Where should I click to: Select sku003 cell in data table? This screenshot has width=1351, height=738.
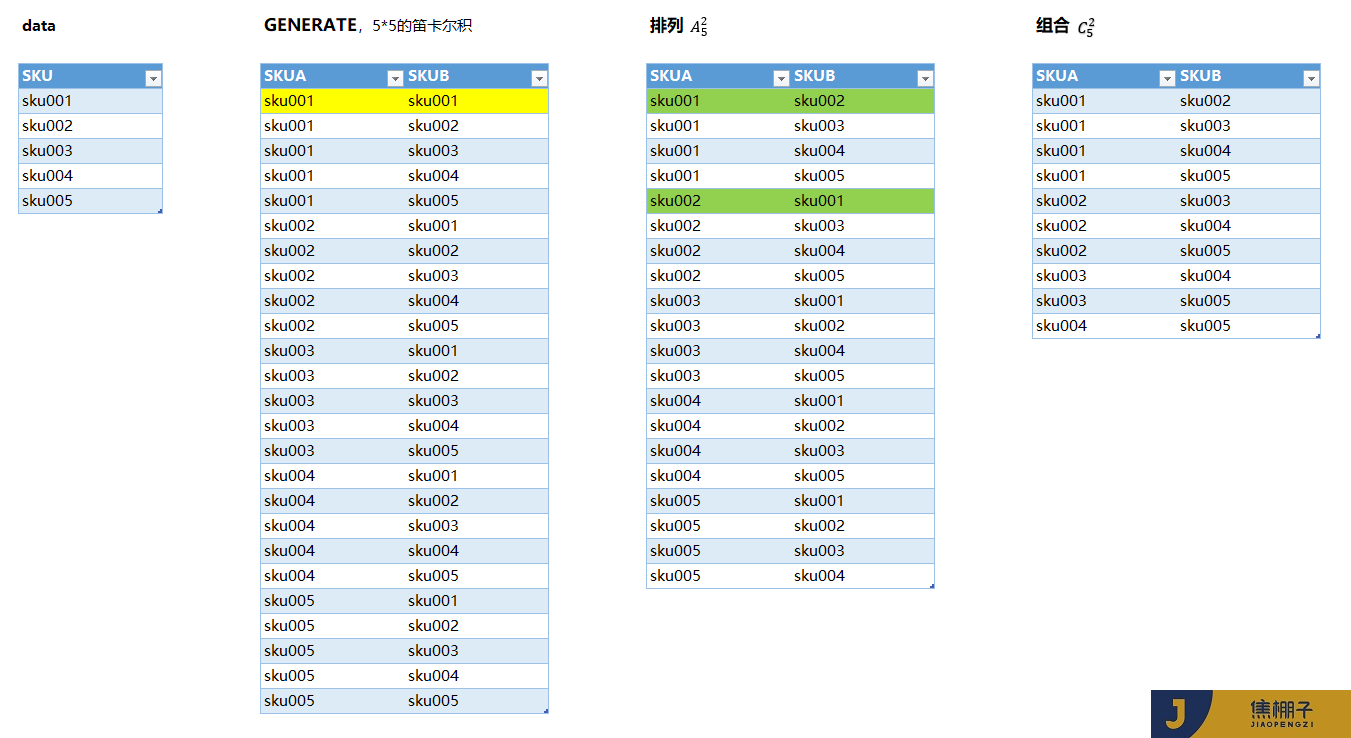[90, 151]
